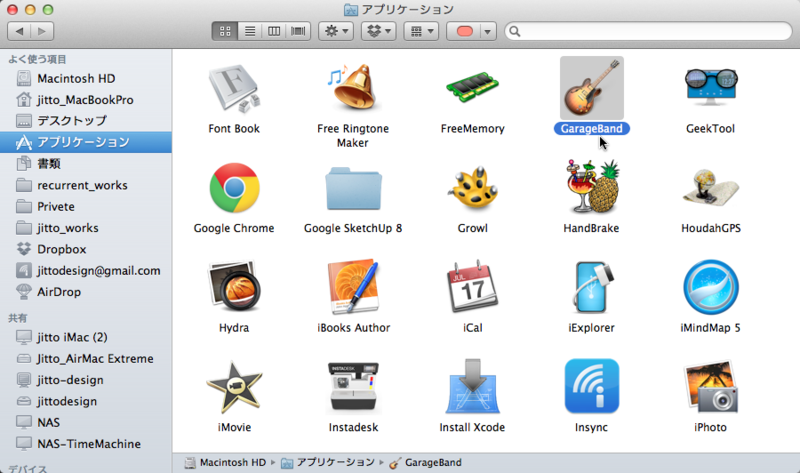Open Macintosh HD in the sidebar
Screen dimensions: 800x473
point(86,78)
